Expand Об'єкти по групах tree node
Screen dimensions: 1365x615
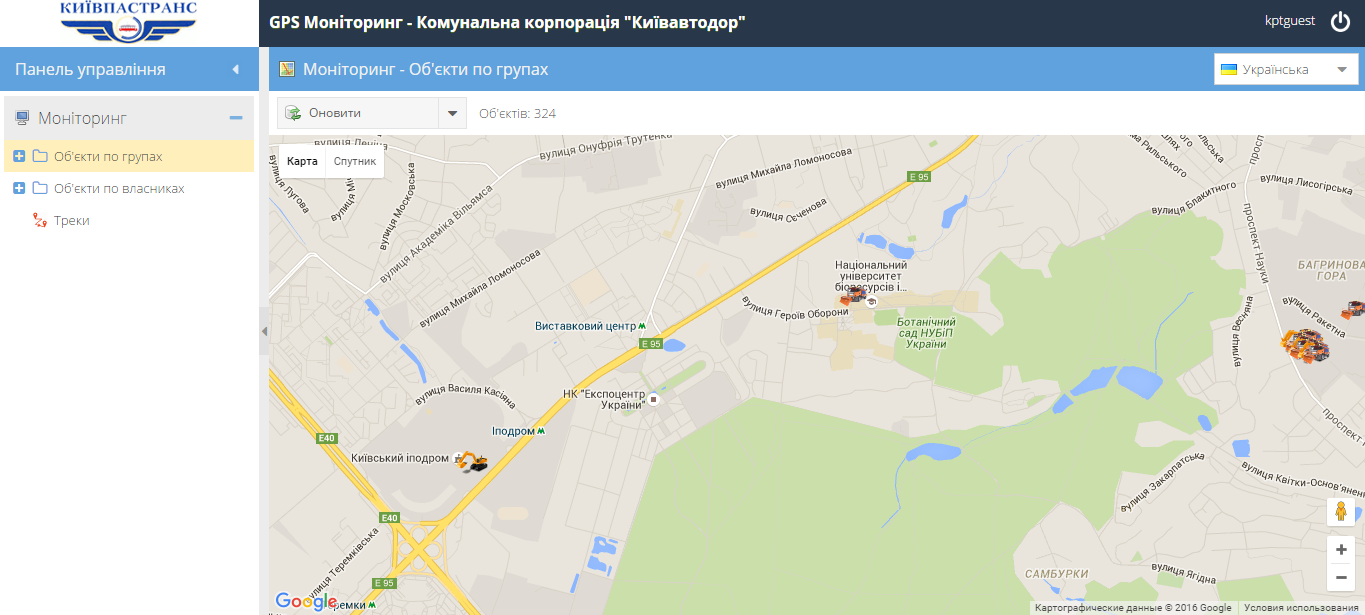(x=19, y=157)
